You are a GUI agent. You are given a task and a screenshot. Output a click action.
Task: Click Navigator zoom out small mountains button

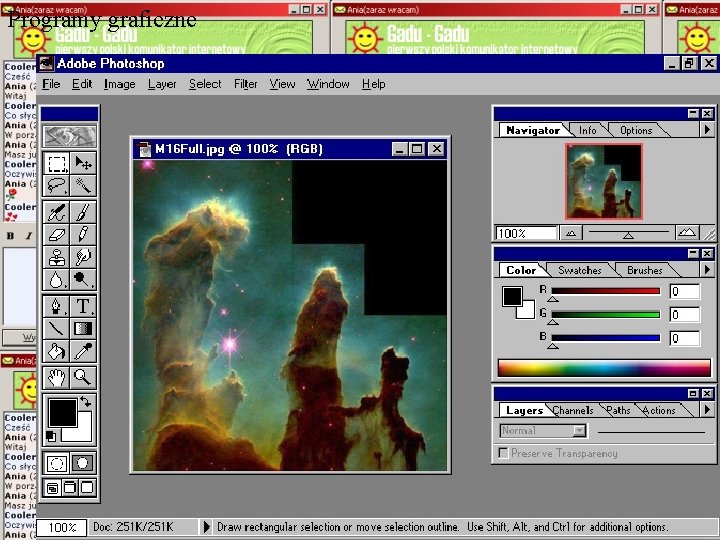point(571,233)
